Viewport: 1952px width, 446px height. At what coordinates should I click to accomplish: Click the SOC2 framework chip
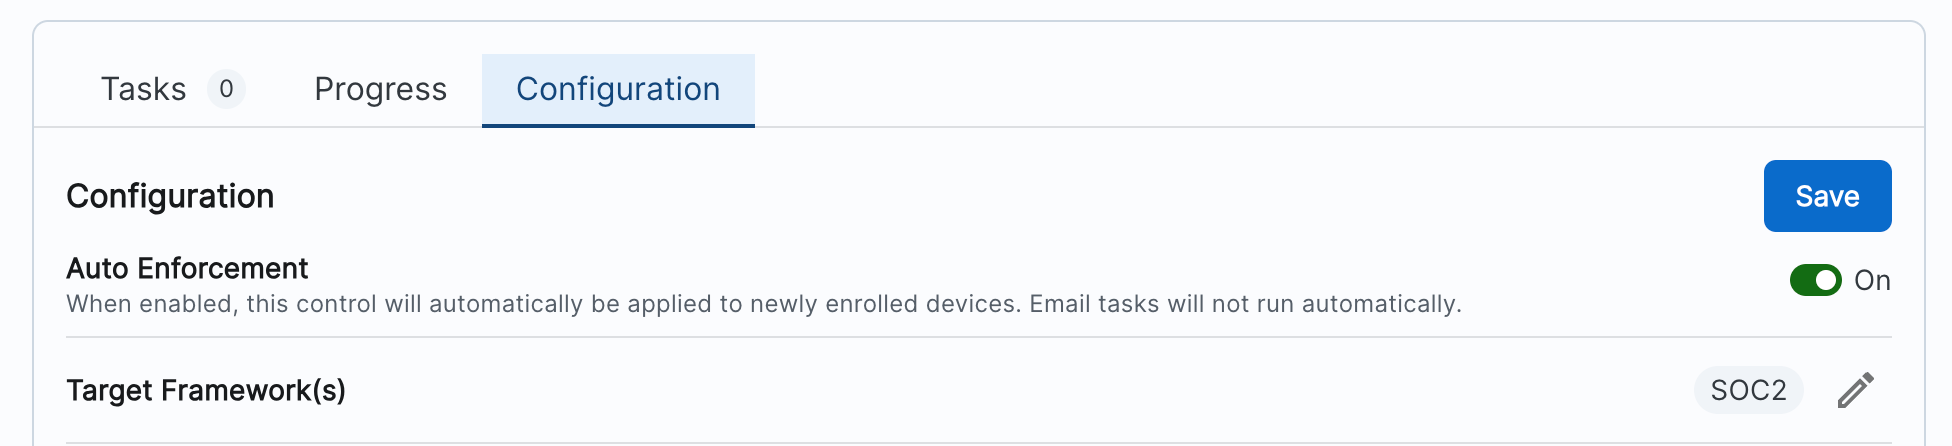1748,390
